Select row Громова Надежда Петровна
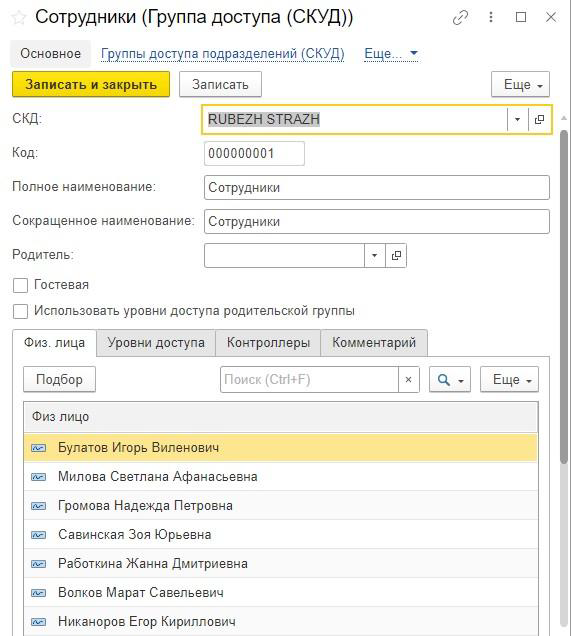The height and width of the screenshot is (636, 571). pos(281,506)
